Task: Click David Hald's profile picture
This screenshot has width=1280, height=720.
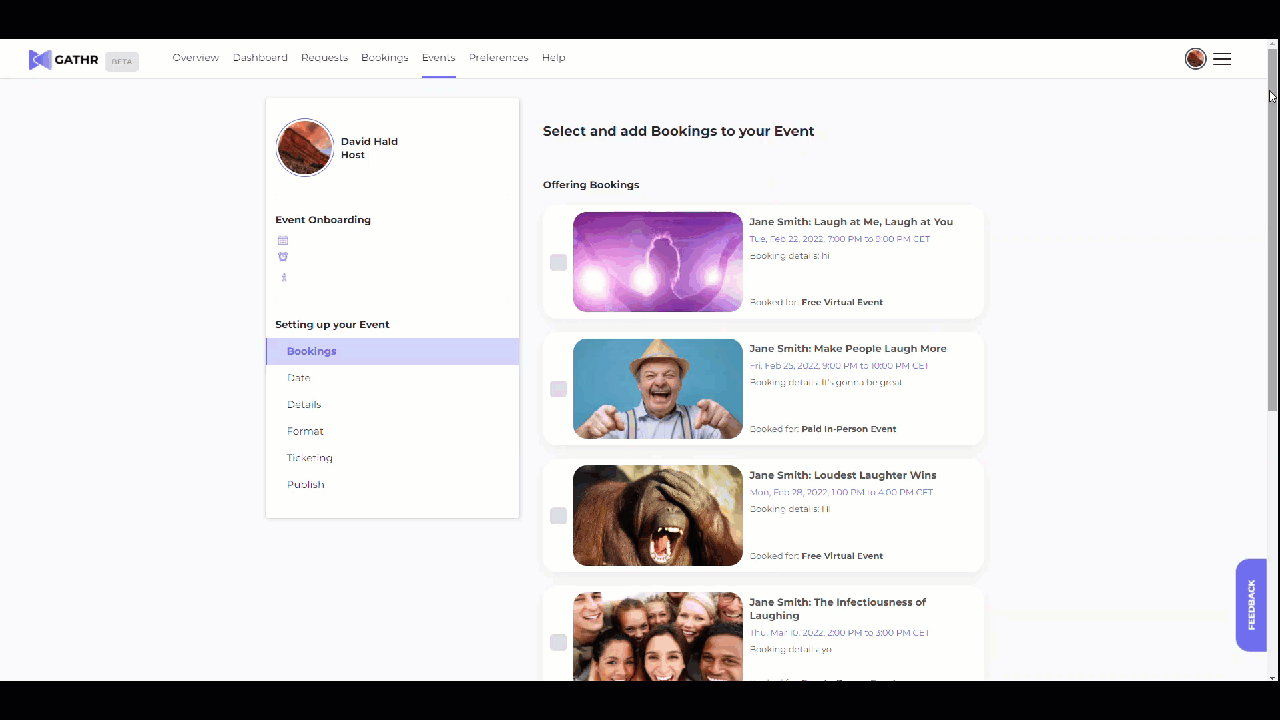Action: (305, 148)
